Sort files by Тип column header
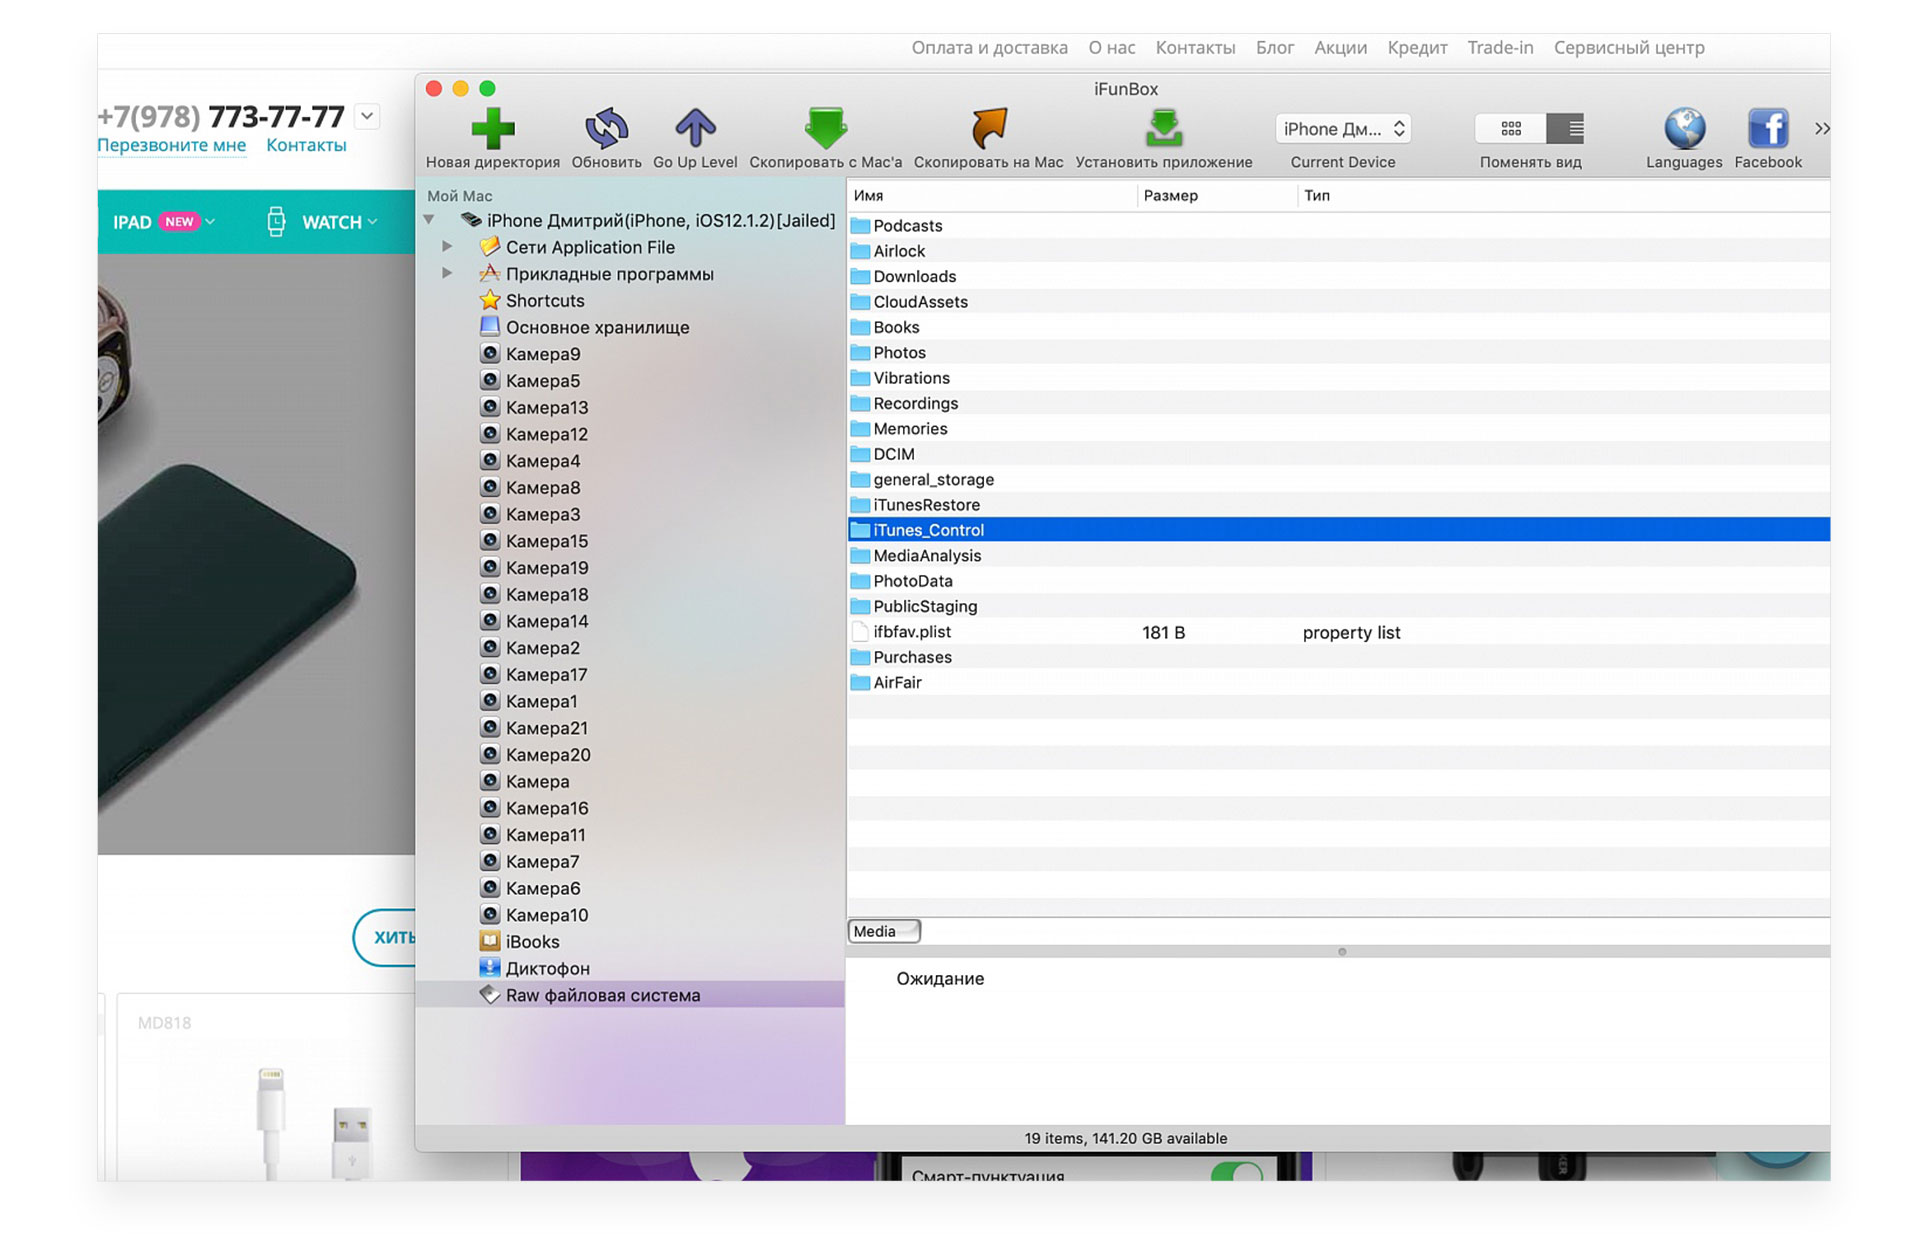 coord(1564,195)
